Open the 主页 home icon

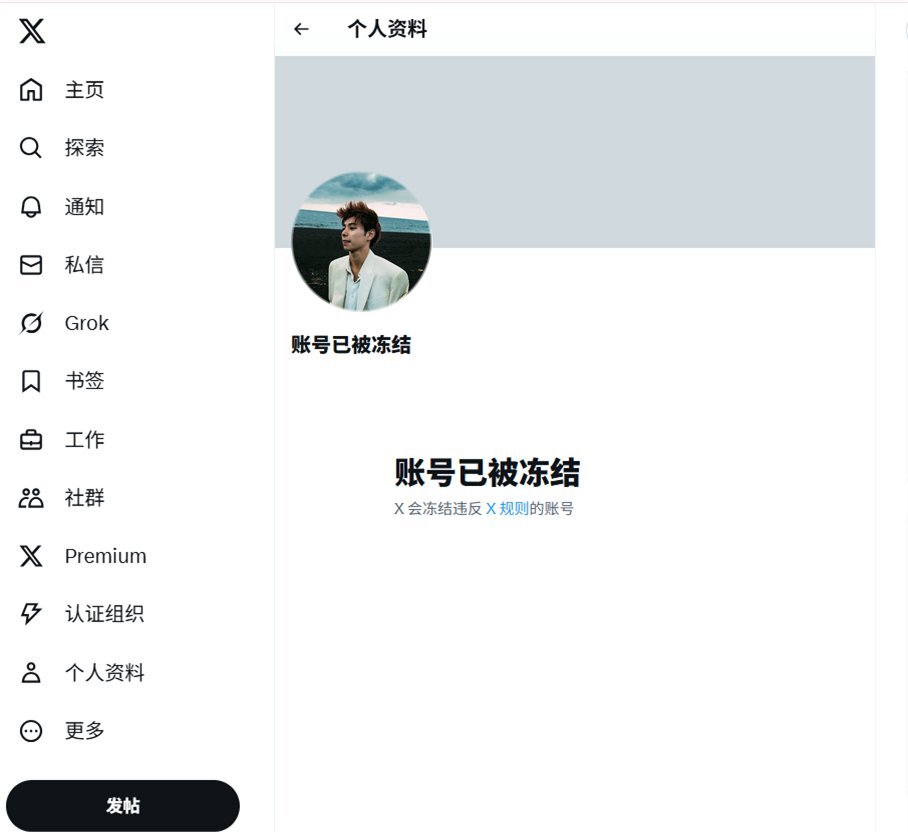pos(31,90)
